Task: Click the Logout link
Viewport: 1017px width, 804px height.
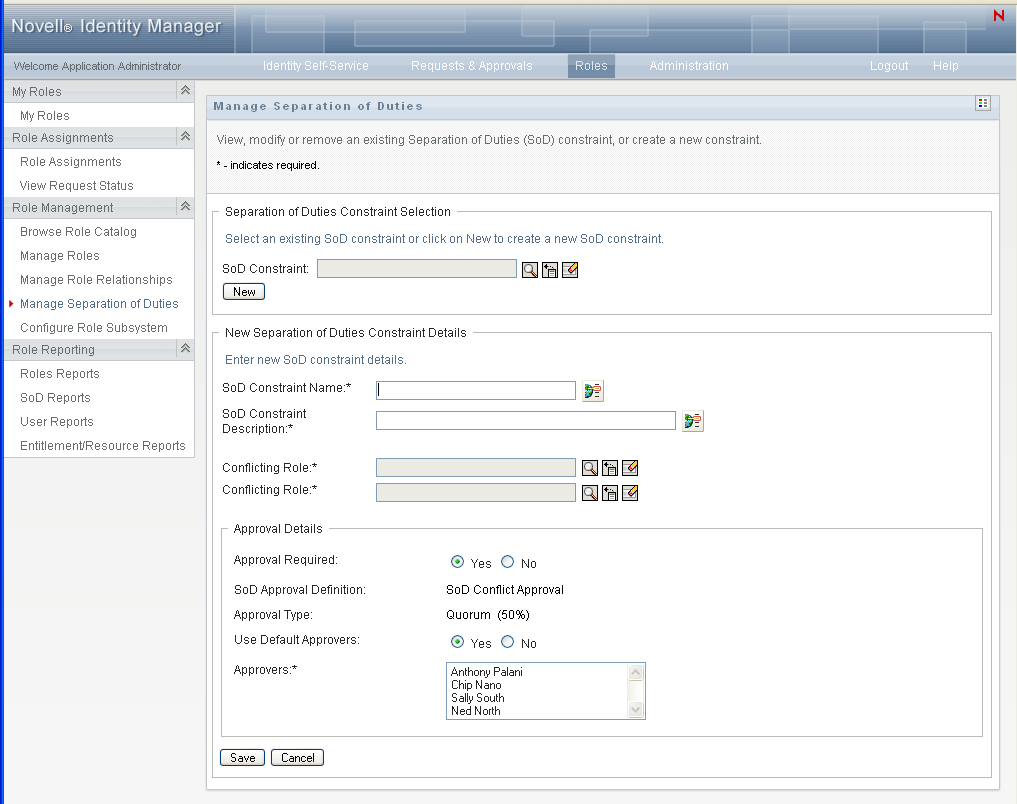Action: click(x=889, y=65)
